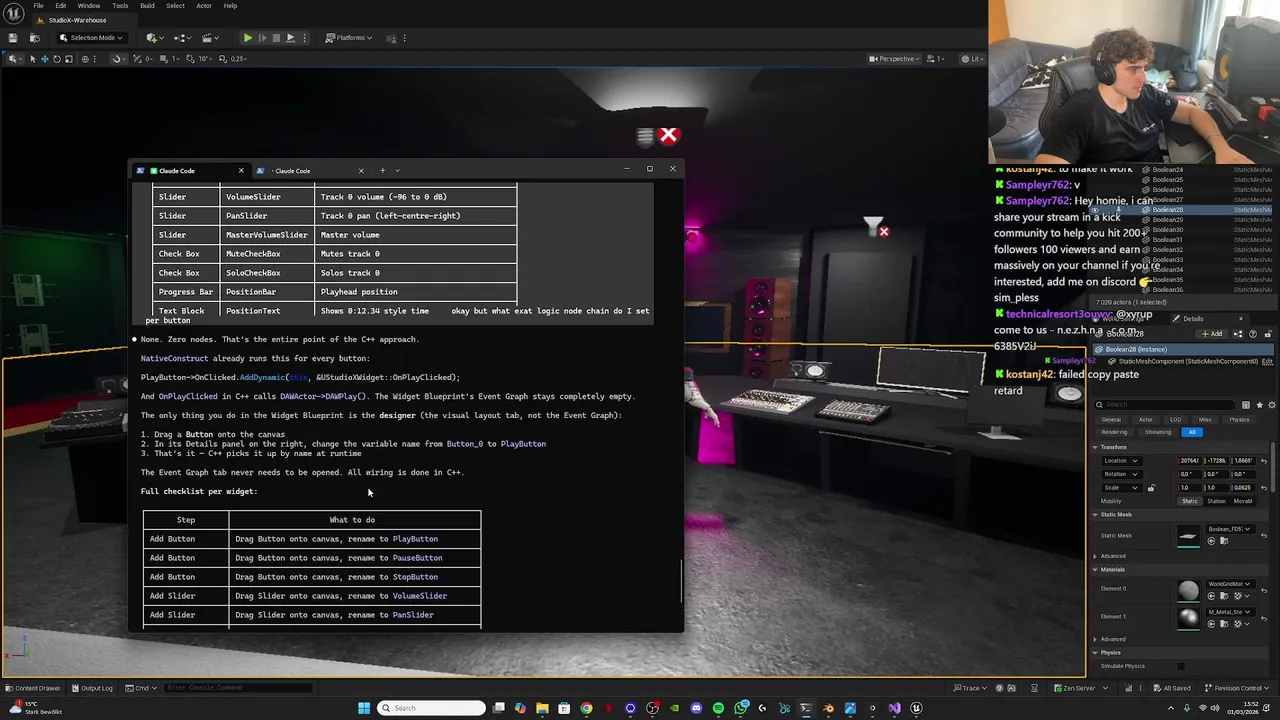Focus the console command input
This screenshot has width=1280, height=720.
coord(238,688)
